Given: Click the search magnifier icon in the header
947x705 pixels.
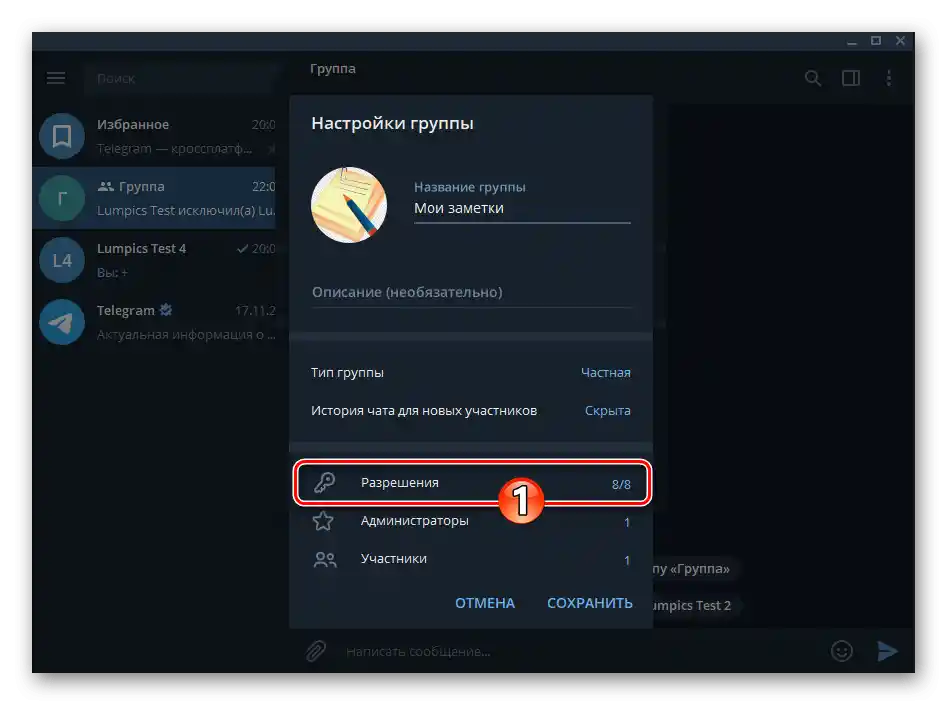Looking at the screenshot, I should [813, 77].
